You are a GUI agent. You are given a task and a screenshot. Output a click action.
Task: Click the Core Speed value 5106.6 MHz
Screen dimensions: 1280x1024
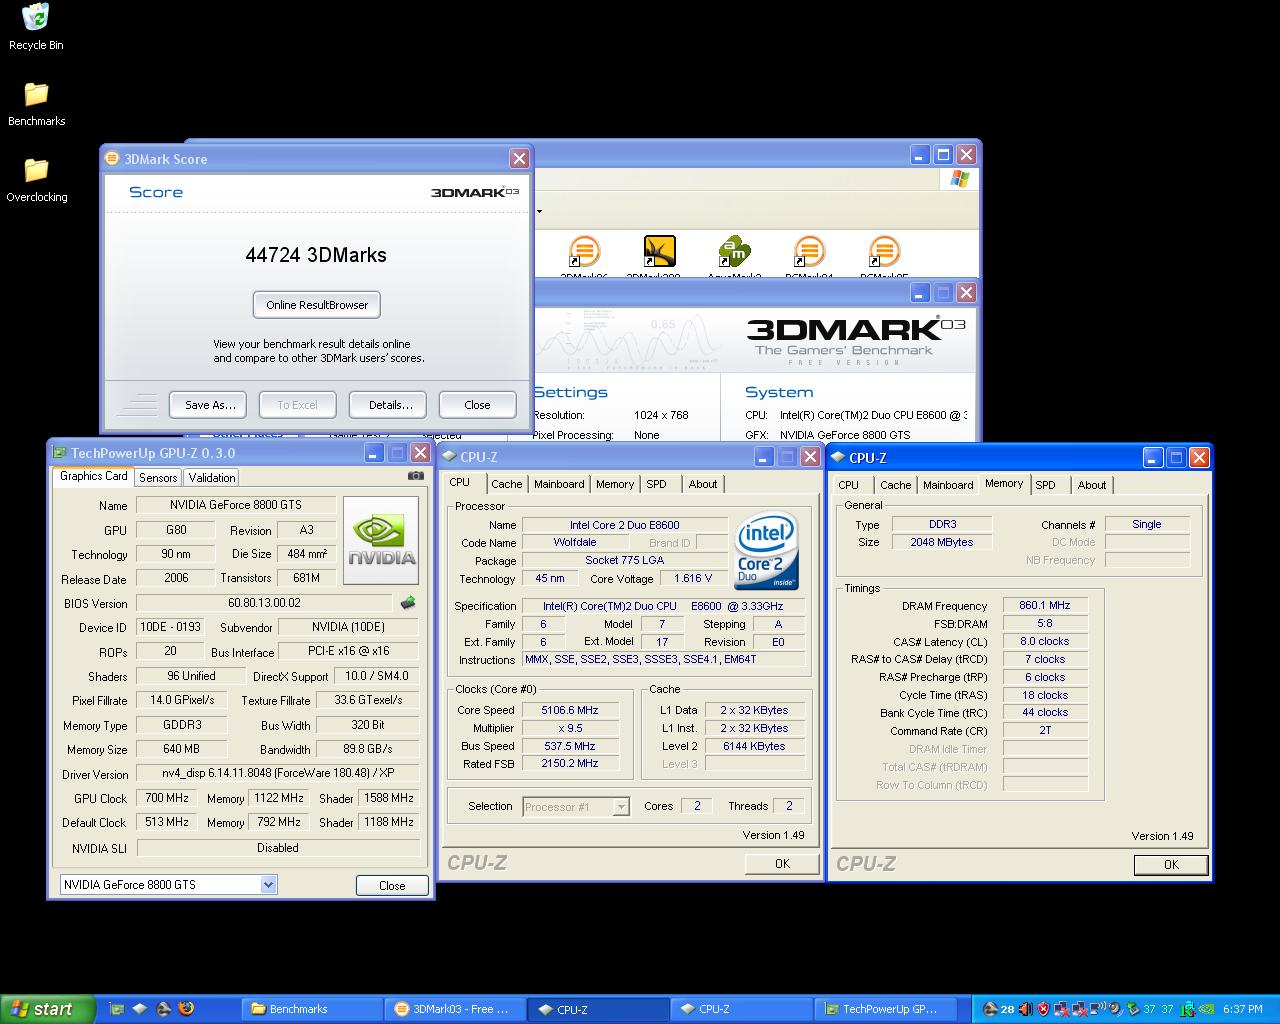point(570,711)
